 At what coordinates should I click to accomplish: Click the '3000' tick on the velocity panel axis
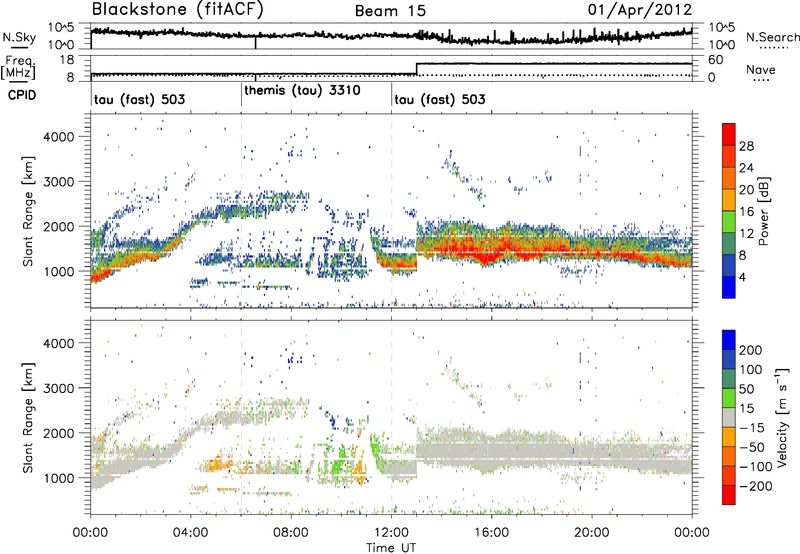coord(59,388)
